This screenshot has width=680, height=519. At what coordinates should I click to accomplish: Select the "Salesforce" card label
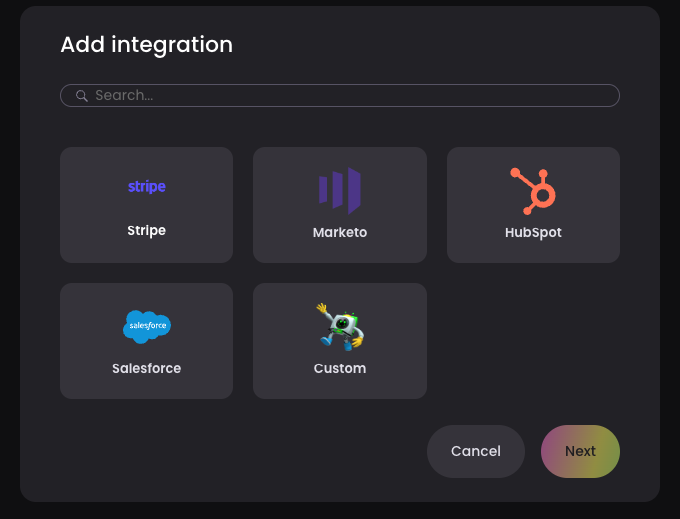tap(147, 369)
